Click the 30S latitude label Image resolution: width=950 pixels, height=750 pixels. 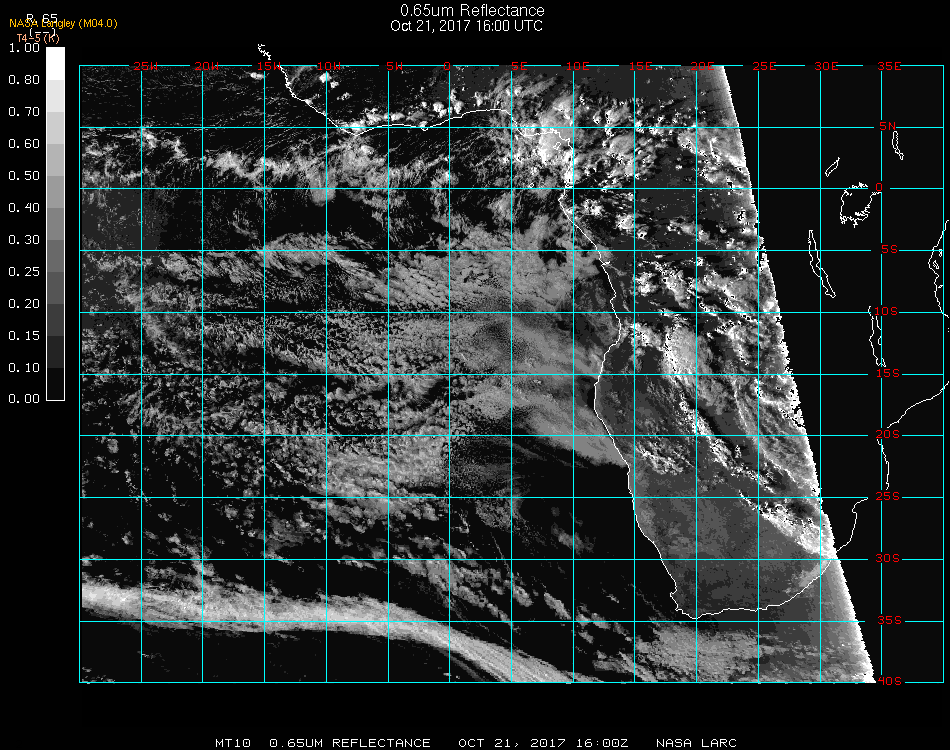[888, 559]
